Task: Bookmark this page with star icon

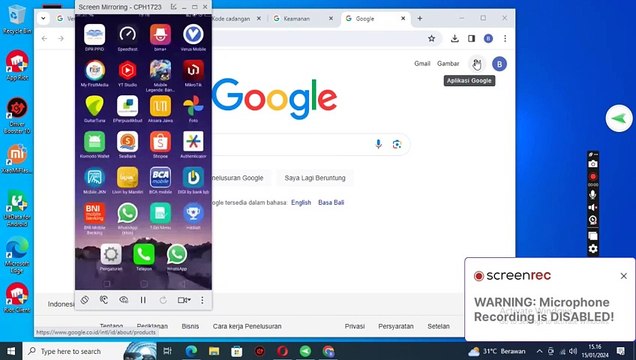Action: (x=432, y=39)
